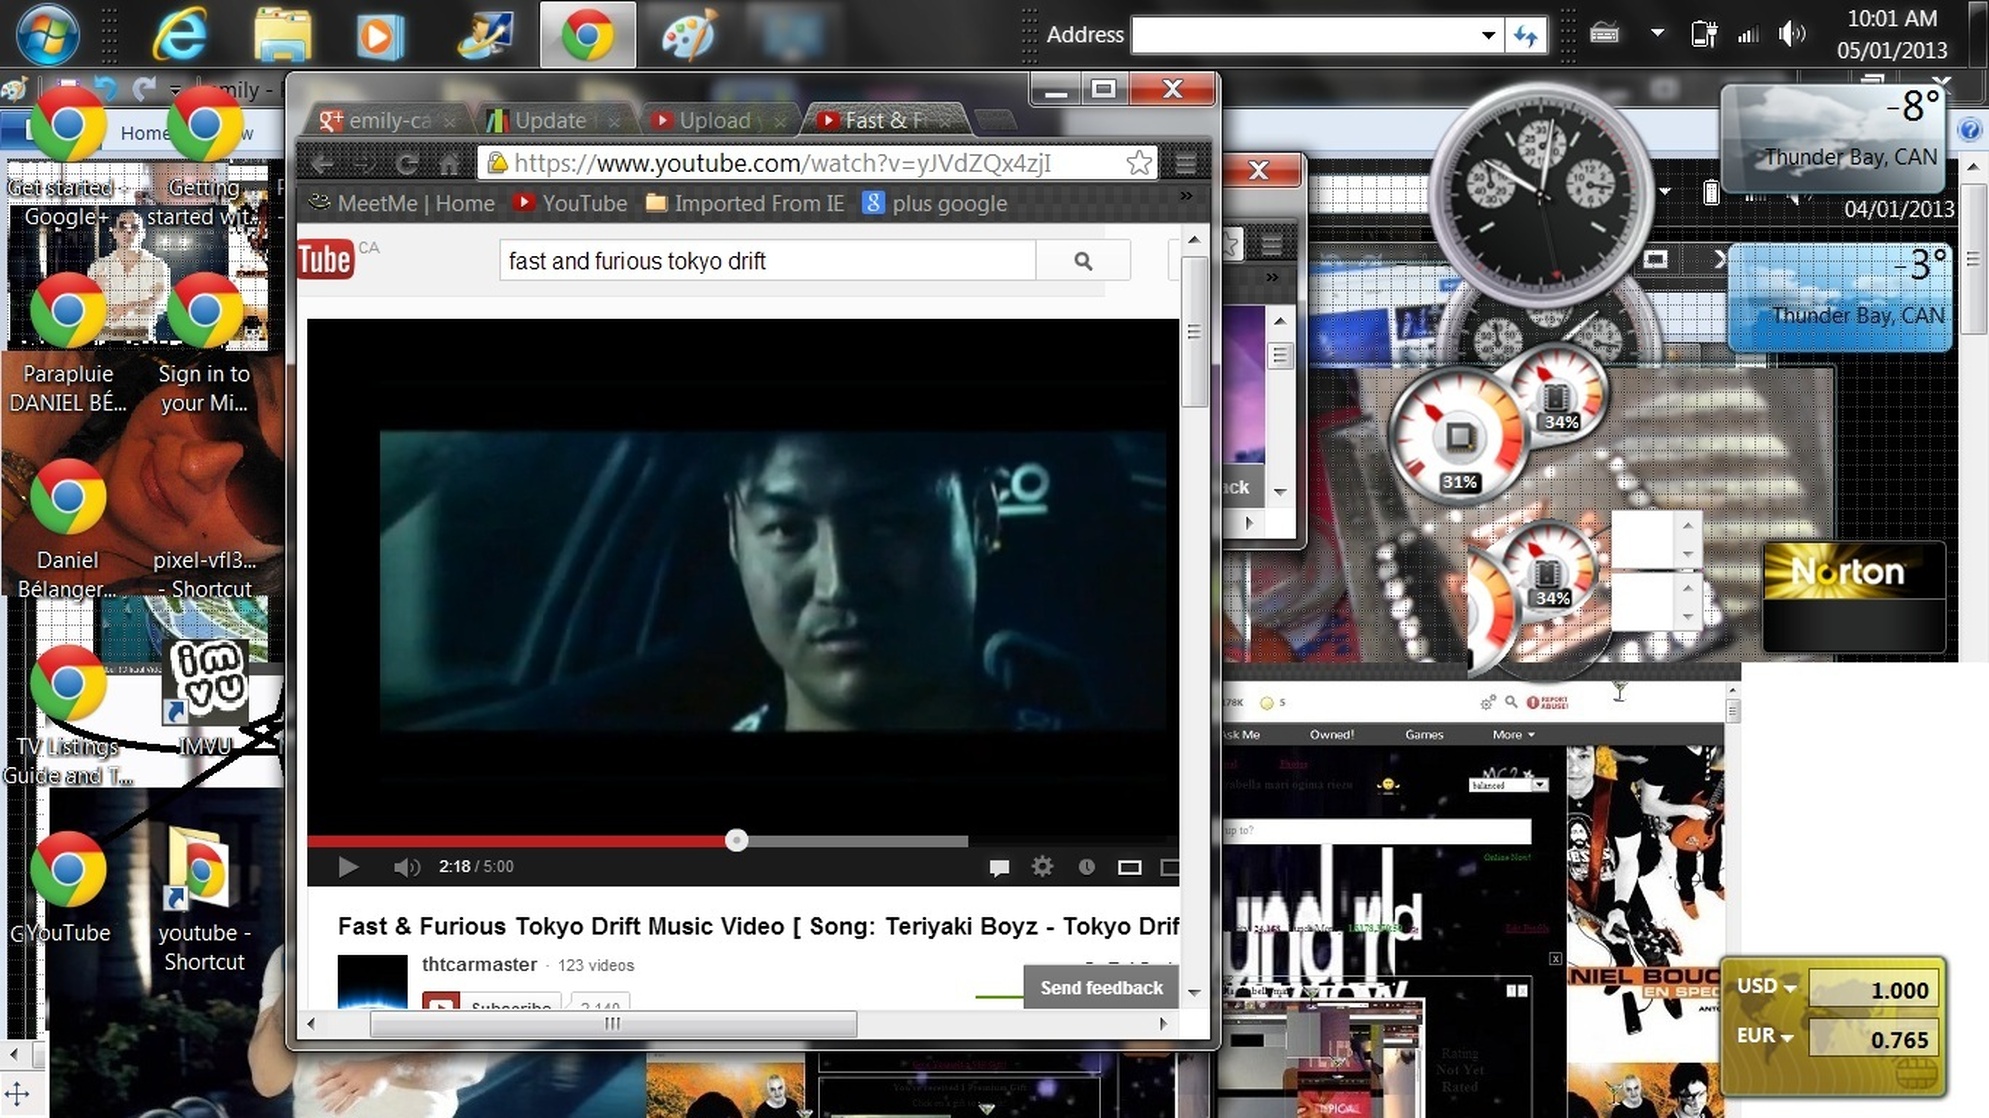This screenshot has width=1989, height=1118.
Task: Click the horizontal scrollbar thumb of YouTube window
Action: (x=613, y=1024)
